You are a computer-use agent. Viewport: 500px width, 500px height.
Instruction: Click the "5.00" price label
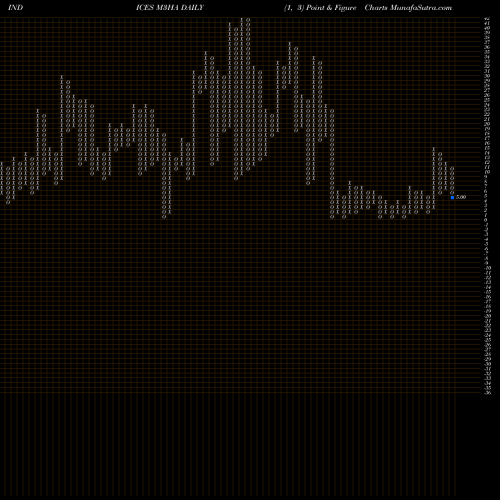(461, 197)
